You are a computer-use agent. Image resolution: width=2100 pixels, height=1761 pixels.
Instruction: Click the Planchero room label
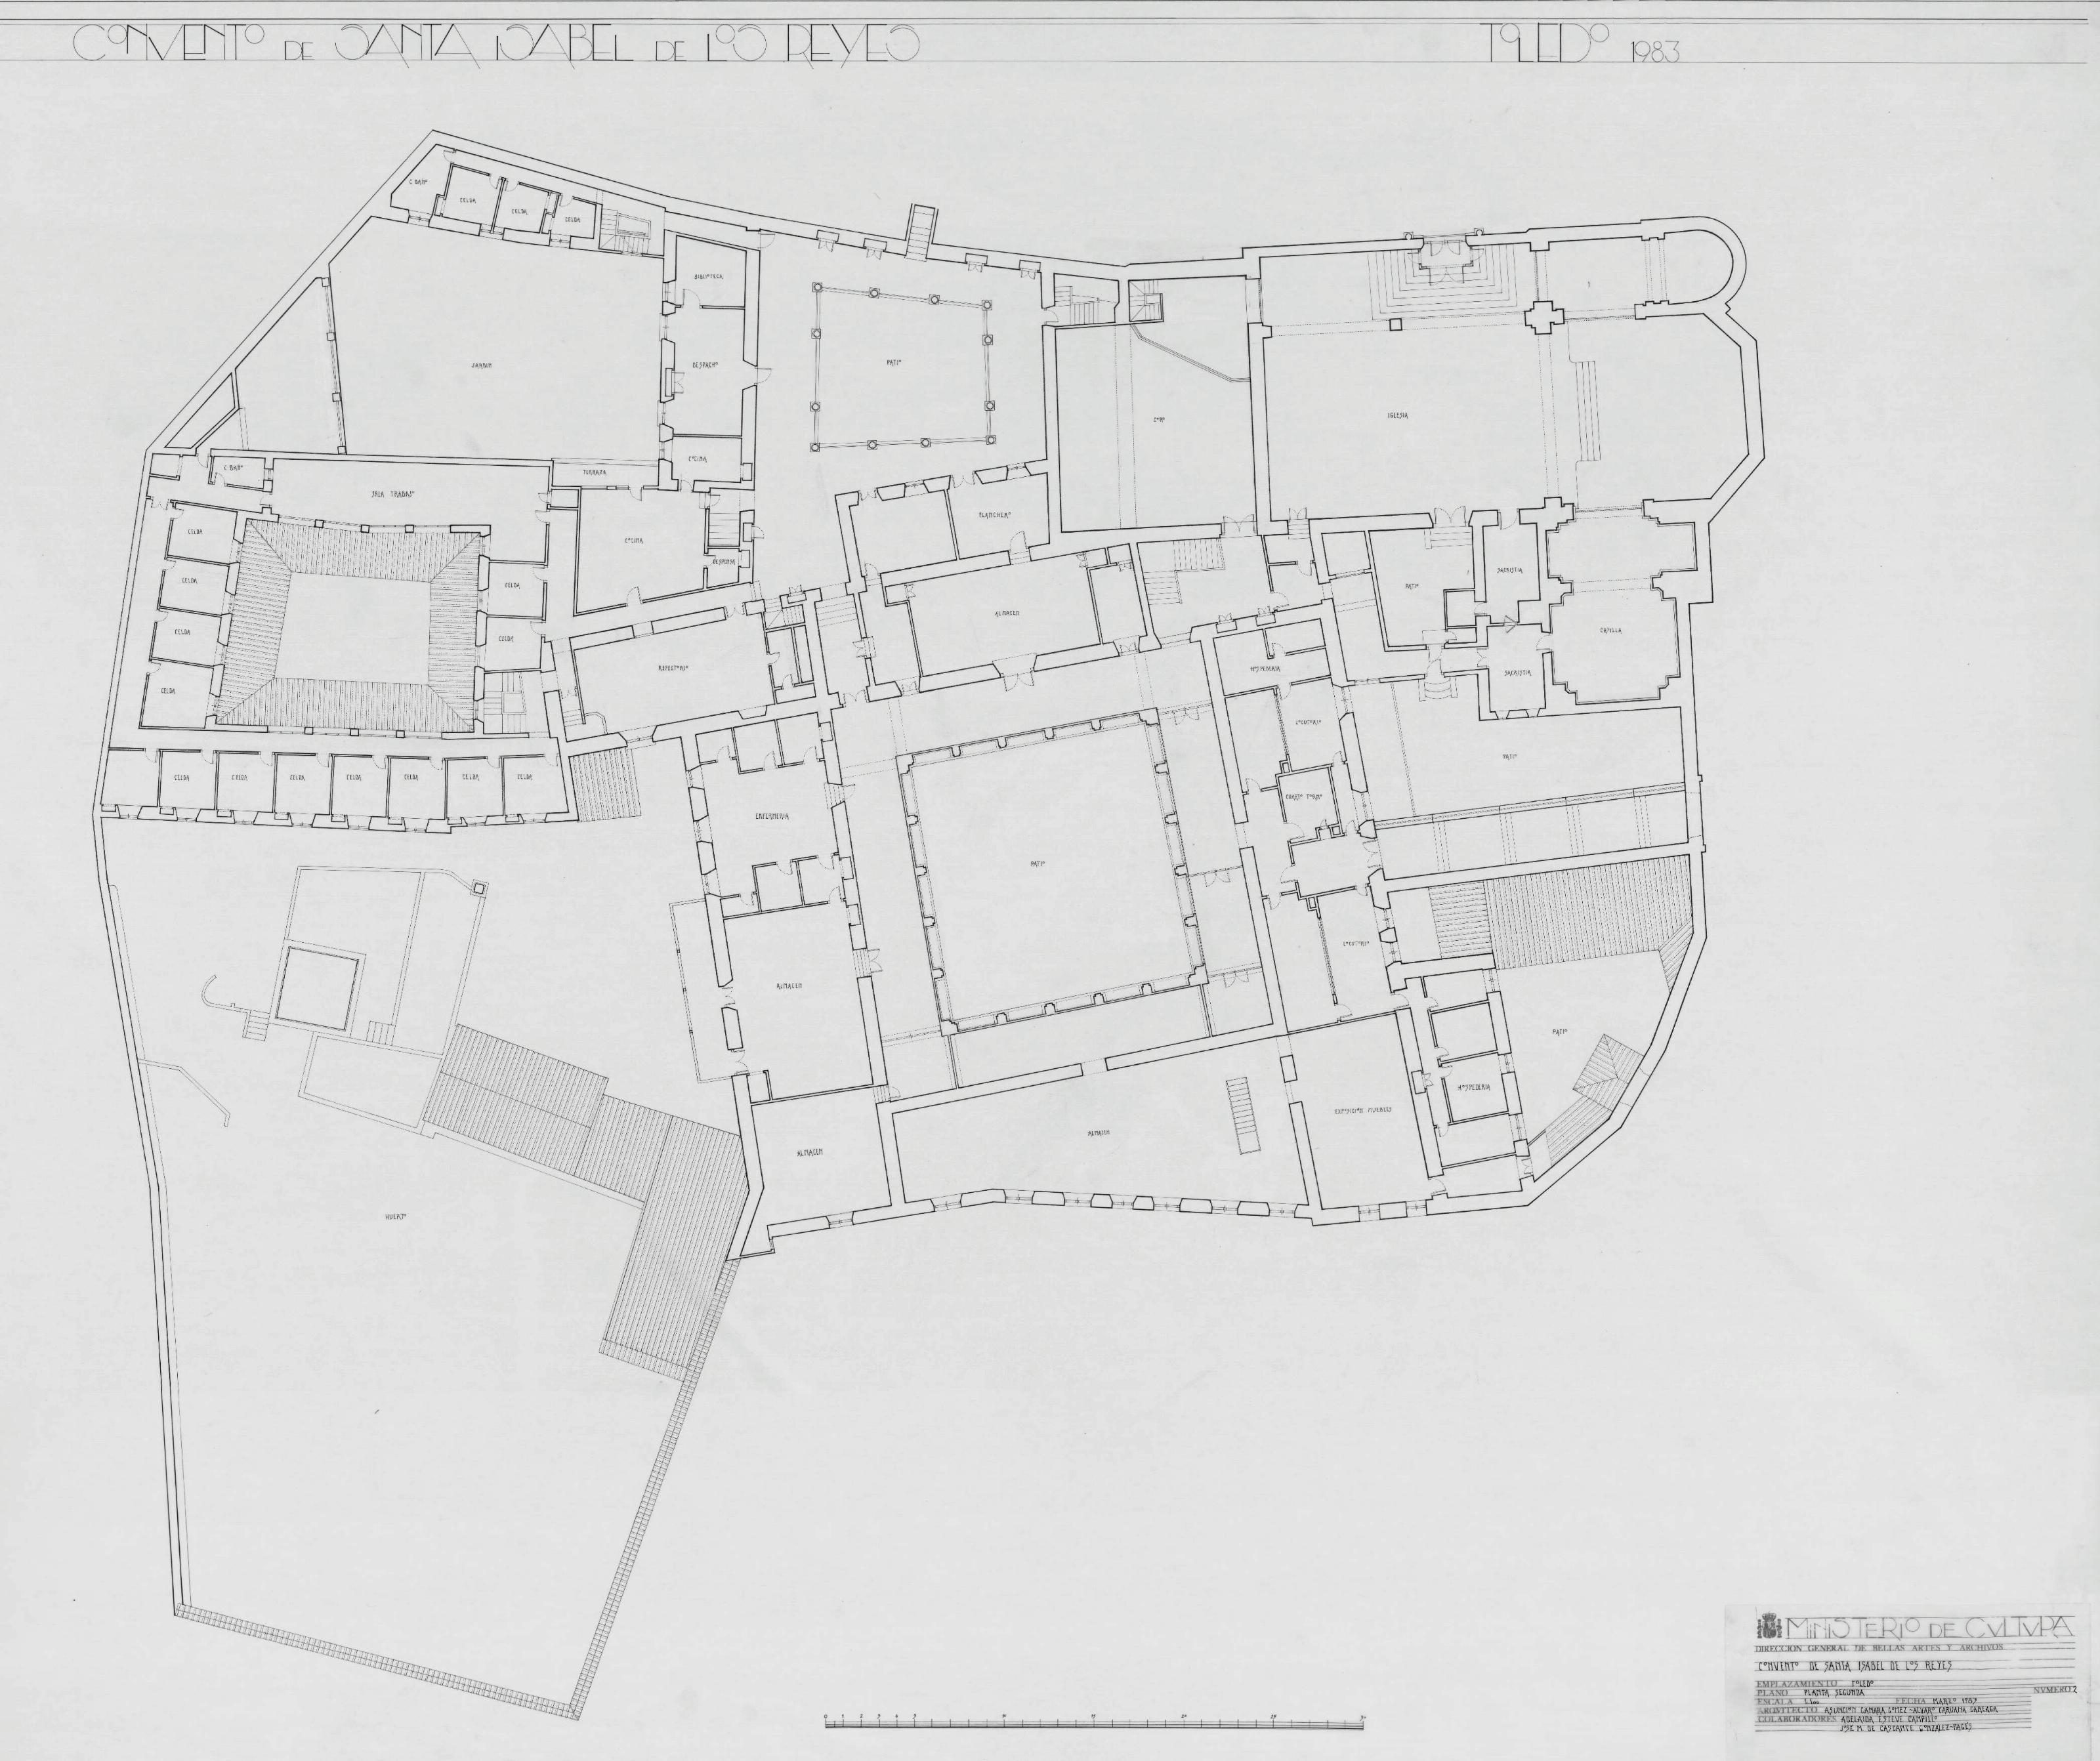995,515
